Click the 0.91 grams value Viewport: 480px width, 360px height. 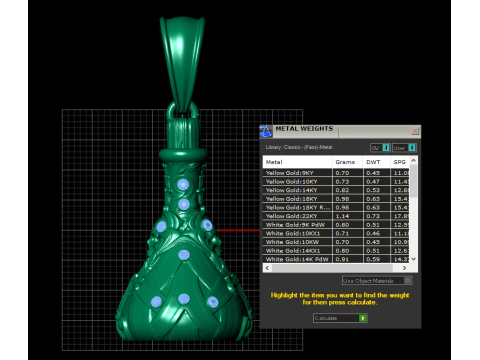click(342, 259)
